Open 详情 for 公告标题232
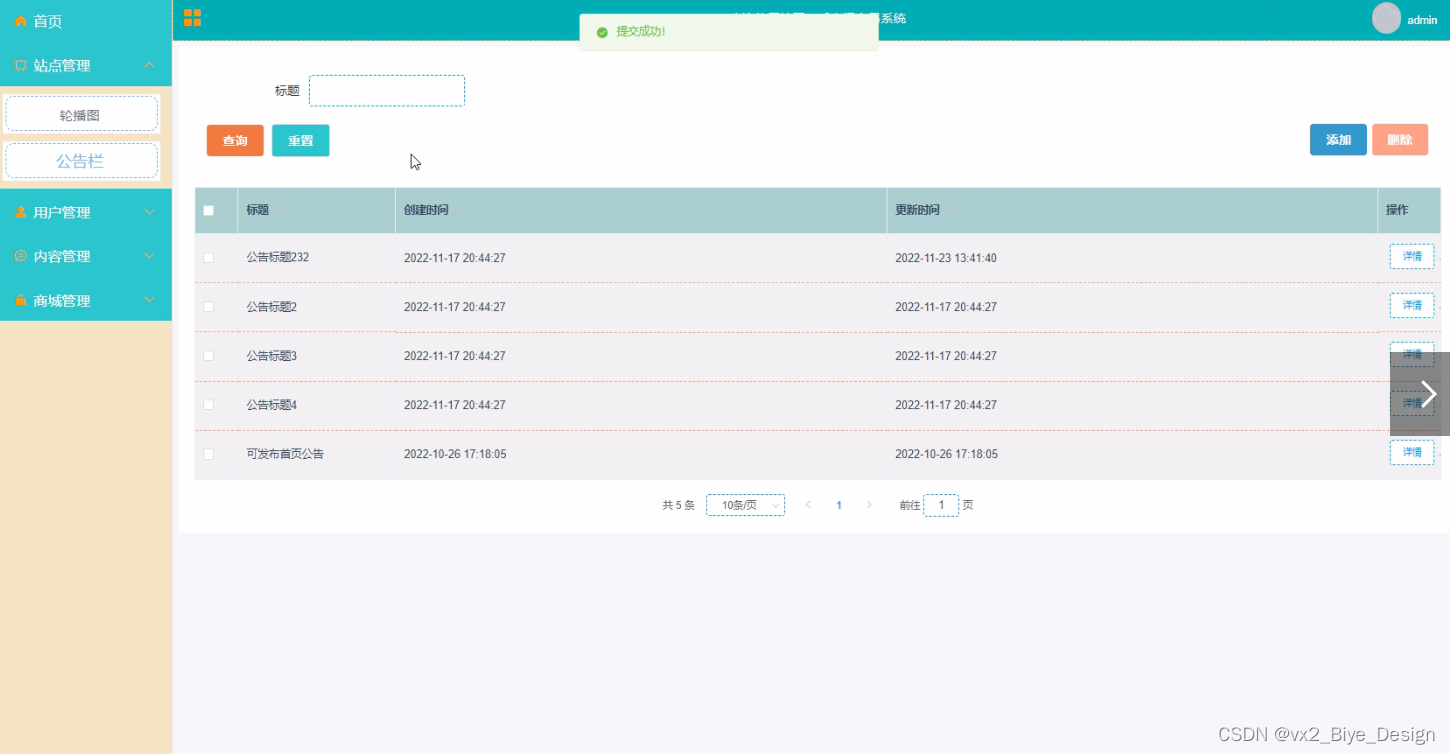The image size is (1450, 754). point(1412,257)
